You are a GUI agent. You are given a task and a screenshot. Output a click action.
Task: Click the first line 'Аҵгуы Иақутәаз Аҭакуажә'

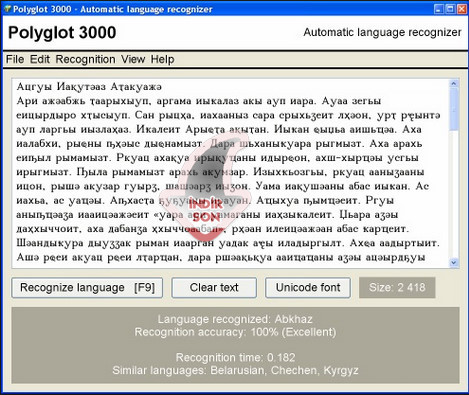coord(89,87)
